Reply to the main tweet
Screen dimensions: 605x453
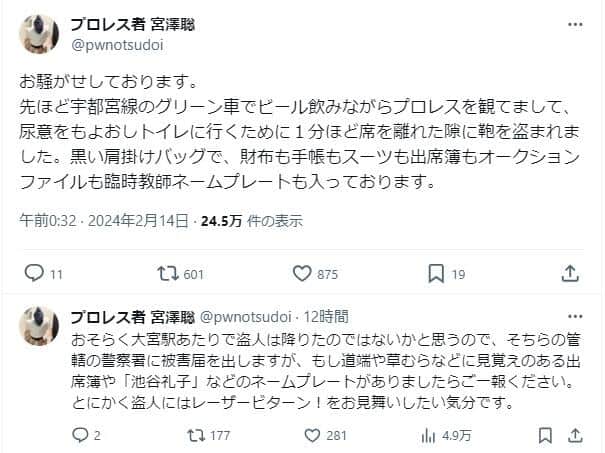[32, 273]
